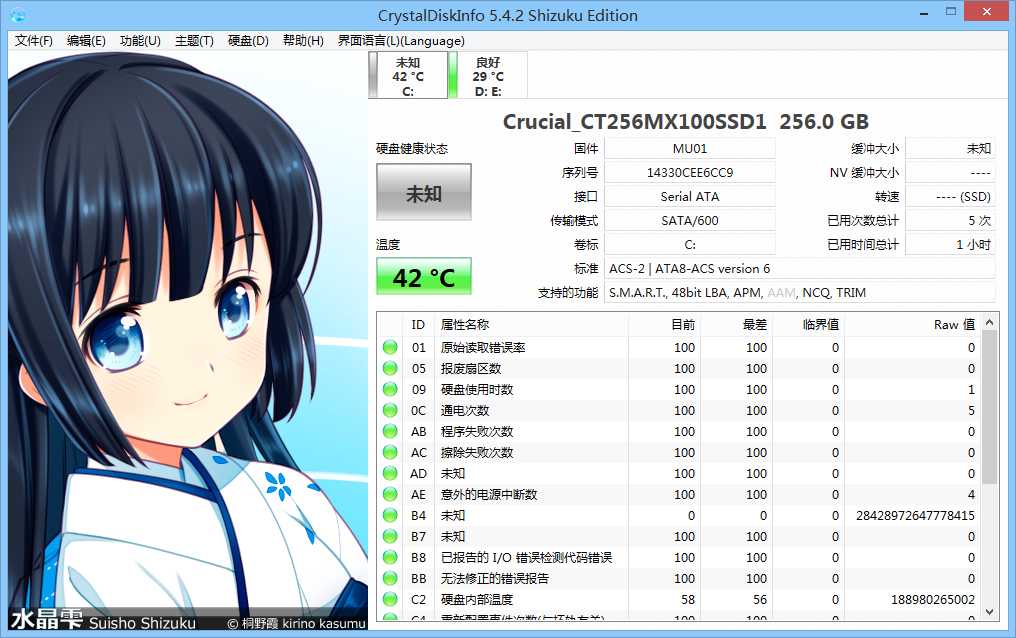The height and width of the screenshot is (638, 1016).
Task: Open the 主题(T) menu
Action: pyautogui.click(x=194, y=41)
